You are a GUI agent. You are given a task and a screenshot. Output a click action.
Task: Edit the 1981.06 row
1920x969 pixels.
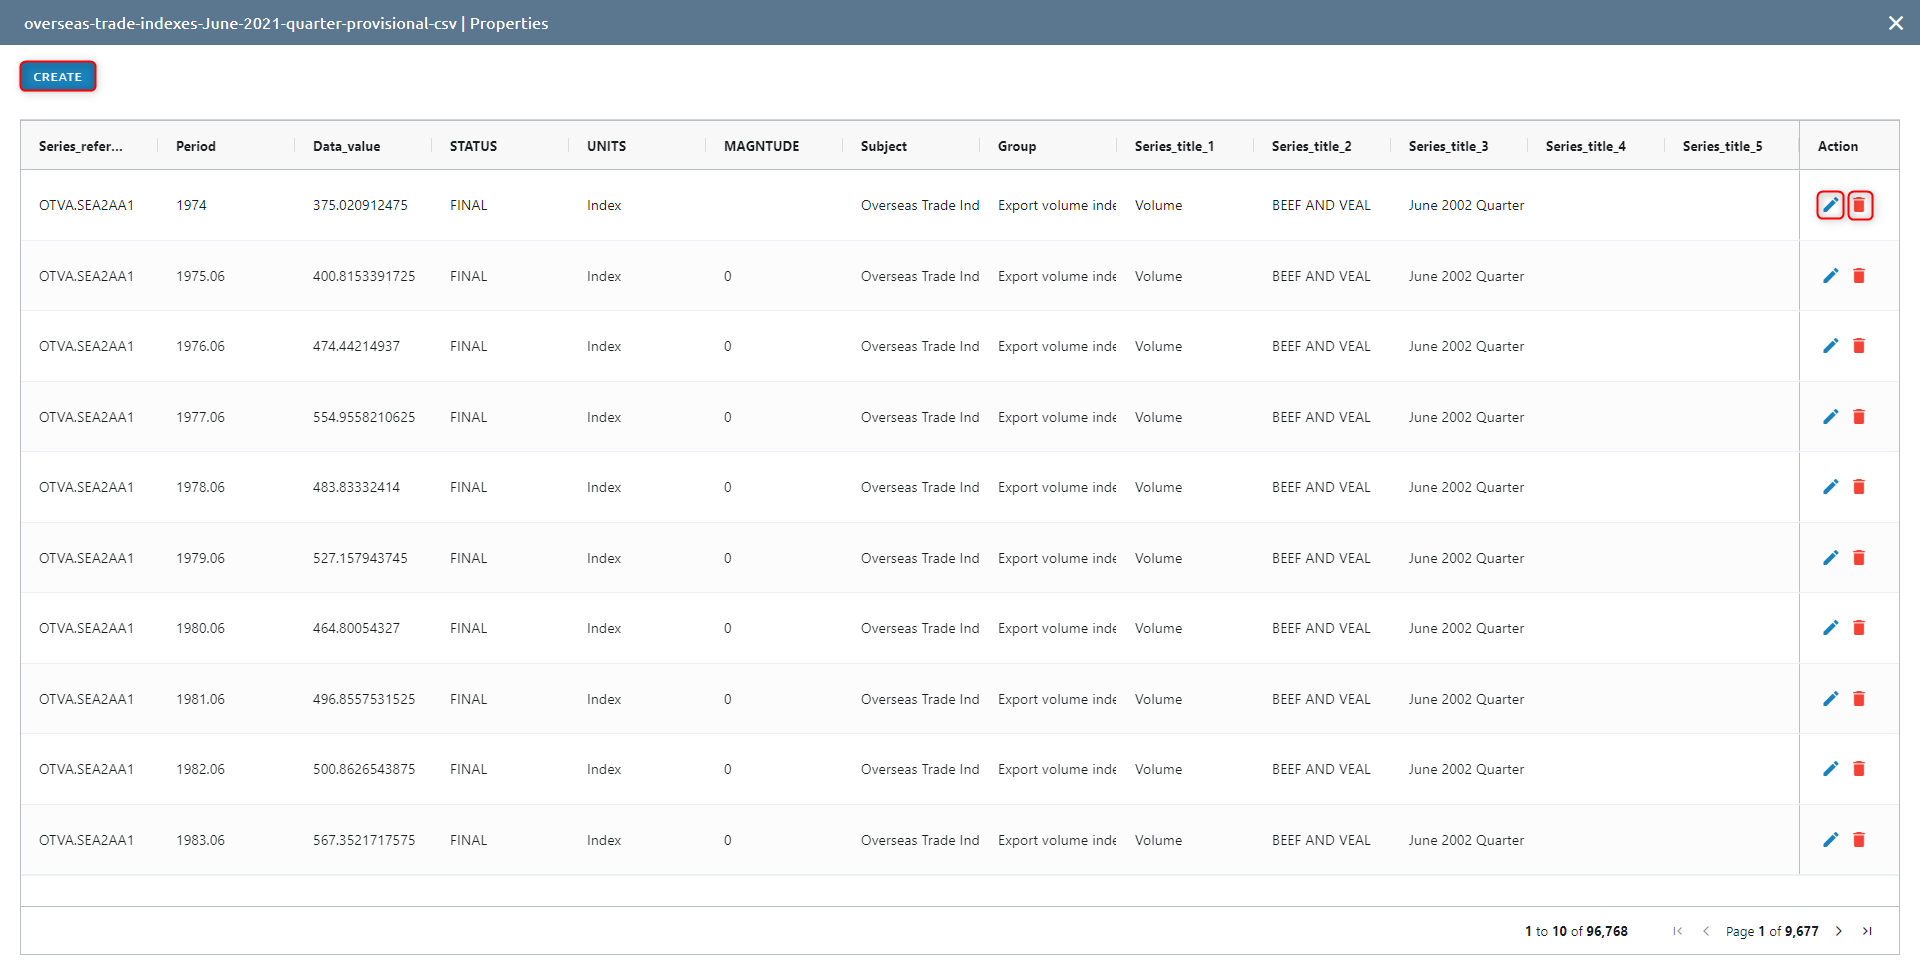pyautogui.click(x=1830, y=699)
